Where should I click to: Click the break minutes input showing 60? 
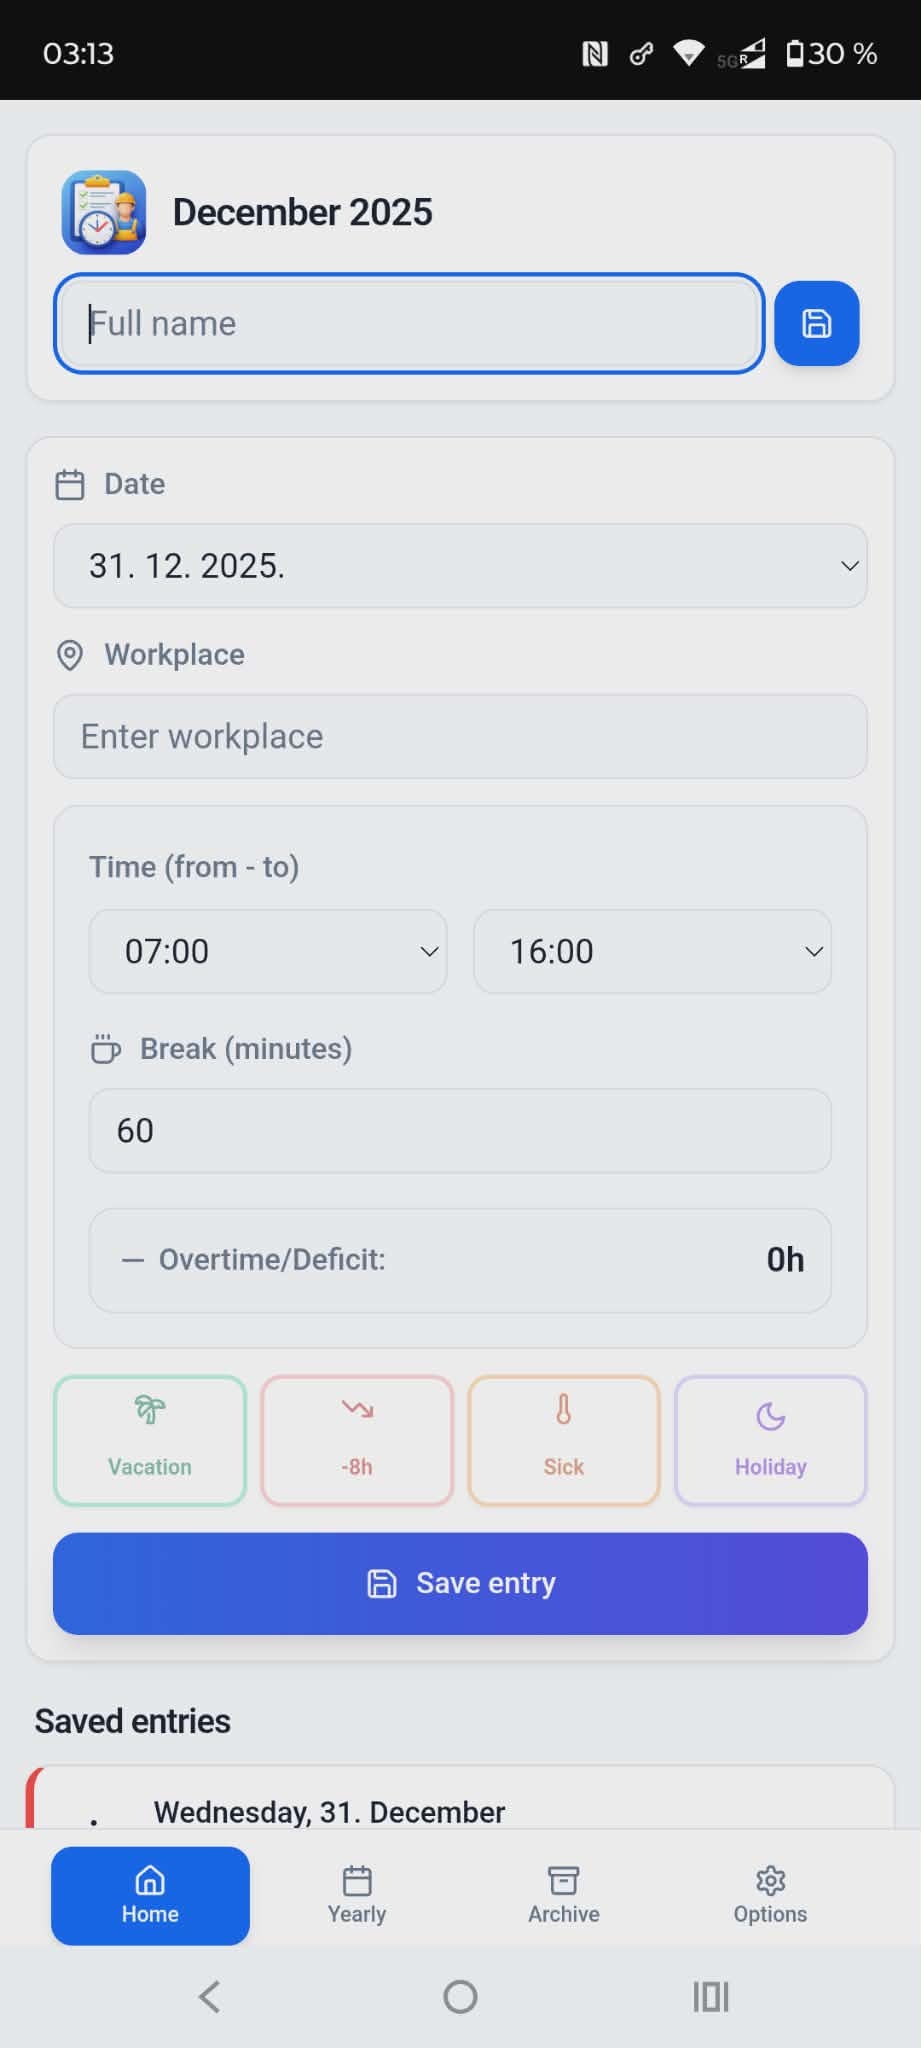click(x=460, y=1130)
